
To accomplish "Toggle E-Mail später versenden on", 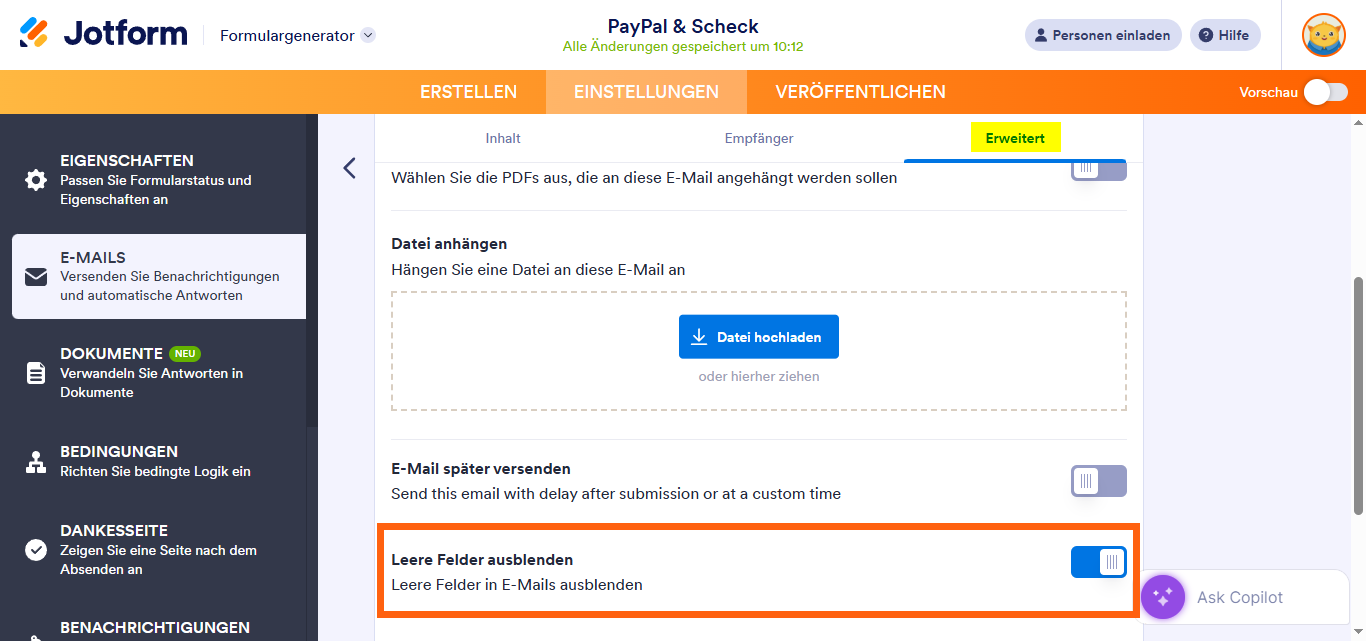I will point(1098,481).
